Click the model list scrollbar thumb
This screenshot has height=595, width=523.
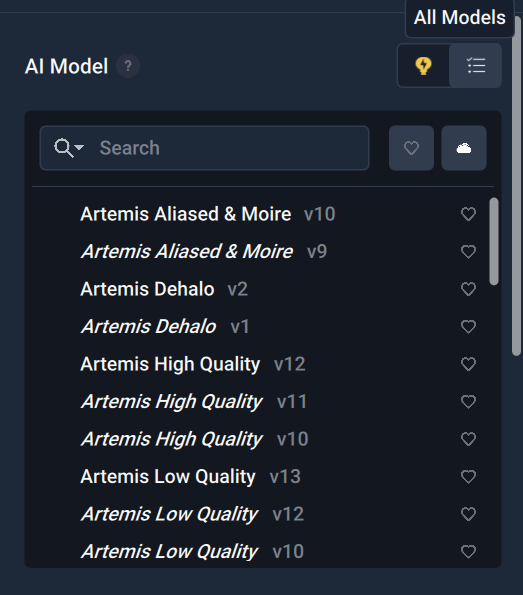pyautogui.click(x=494, y=241)
